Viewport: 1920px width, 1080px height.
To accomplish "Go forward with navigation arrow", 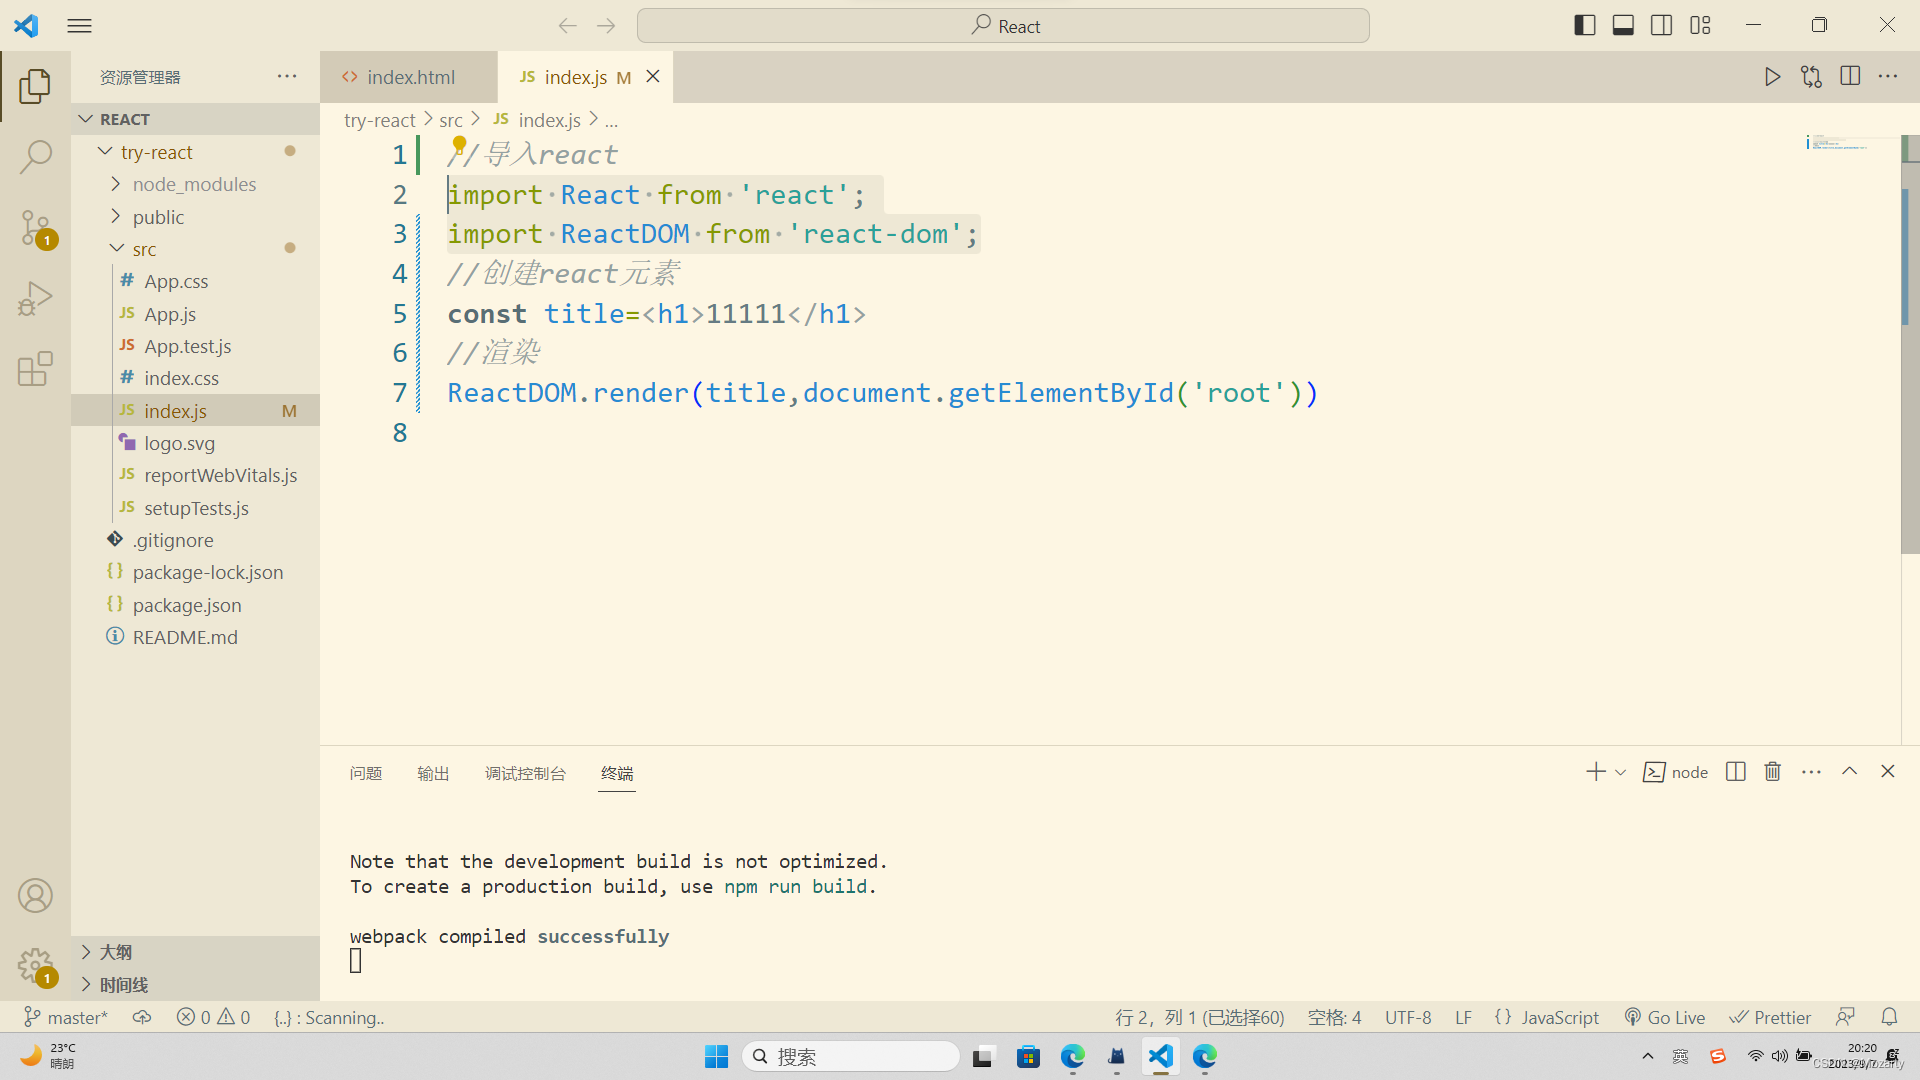I will [606, 26].
